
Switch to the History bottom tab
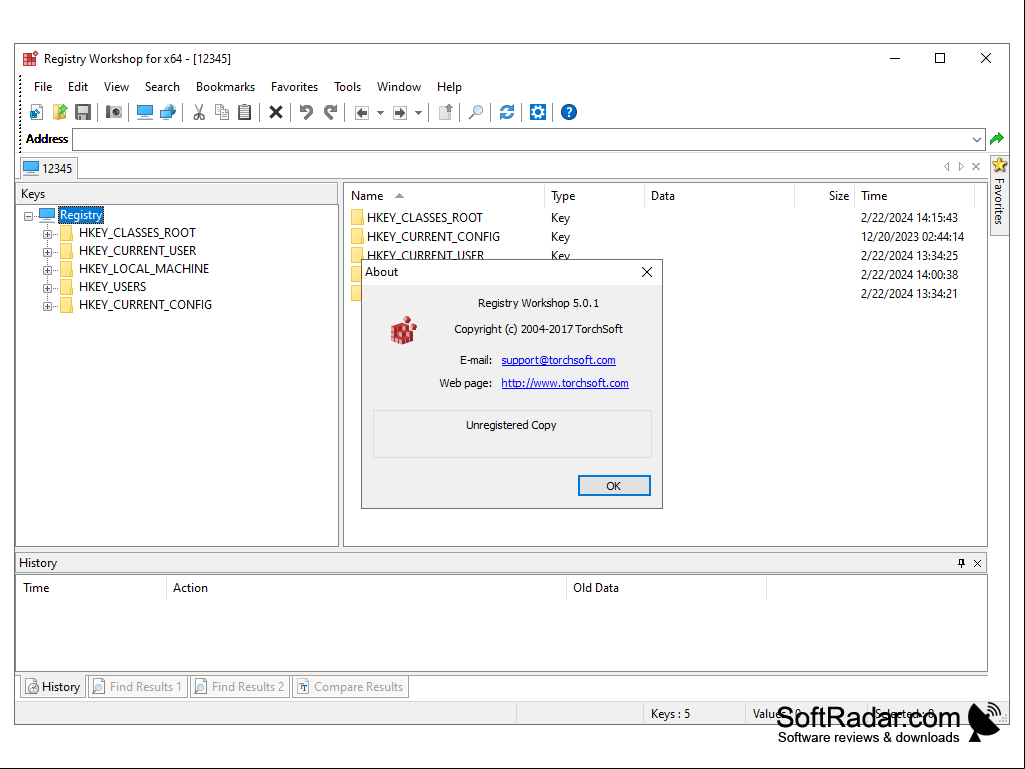click(53, 687)
